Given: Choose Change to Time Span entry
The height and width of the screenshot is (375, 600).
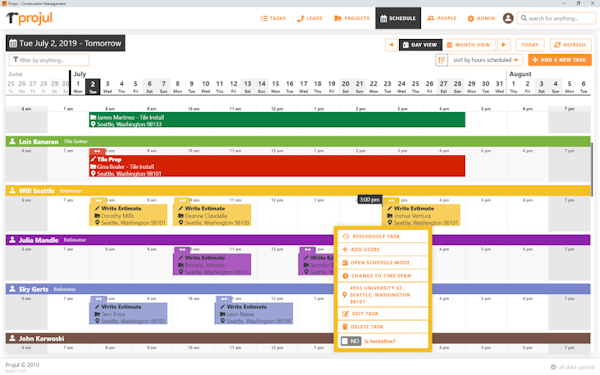Looking at the screenshot, I should coord(383,276).
